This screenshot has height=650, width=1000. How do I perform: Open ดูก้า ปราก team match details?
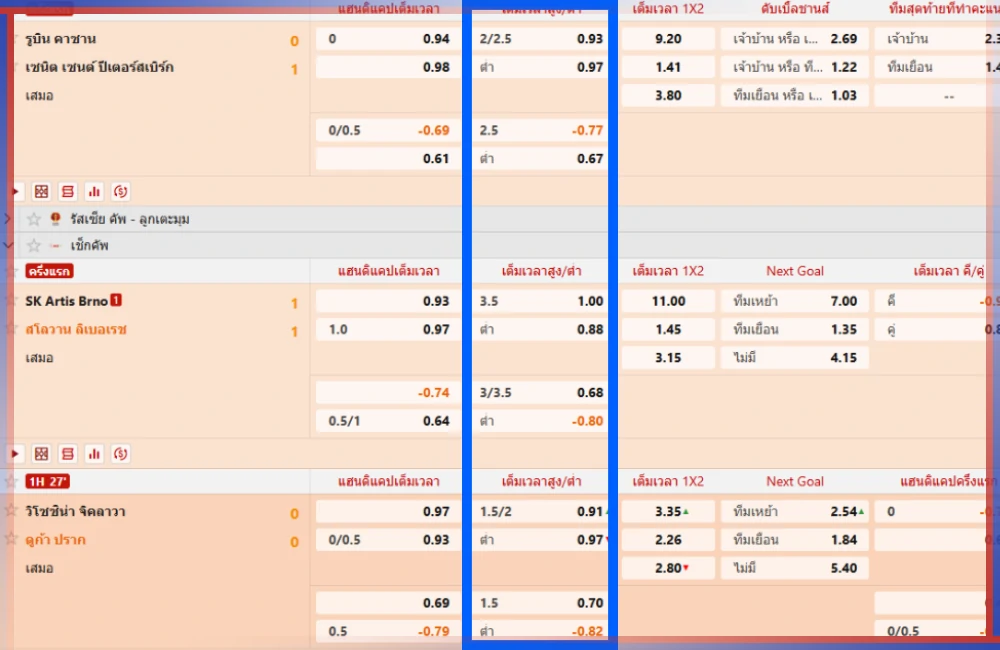click(x=56, y=540)
